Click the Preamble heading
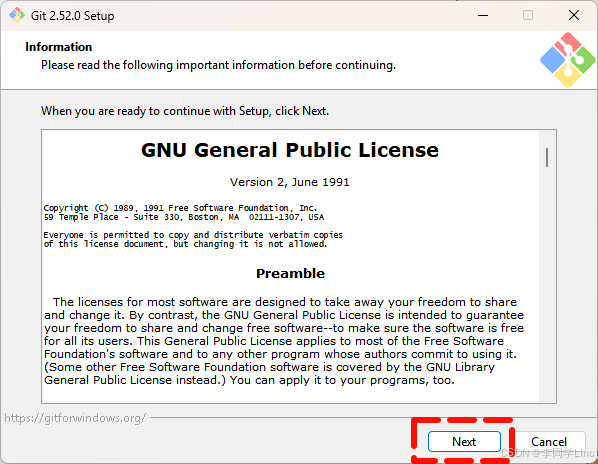598x464 pixels. click(290, 273)
